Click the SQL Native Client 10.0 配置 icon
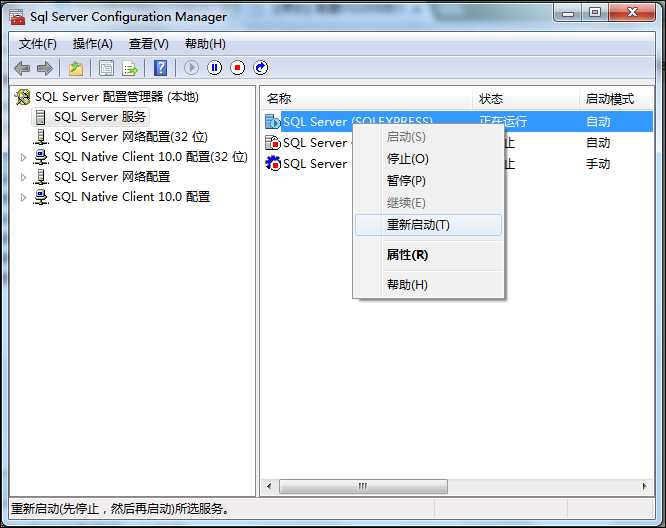666x528 pixels. (41, 197)
